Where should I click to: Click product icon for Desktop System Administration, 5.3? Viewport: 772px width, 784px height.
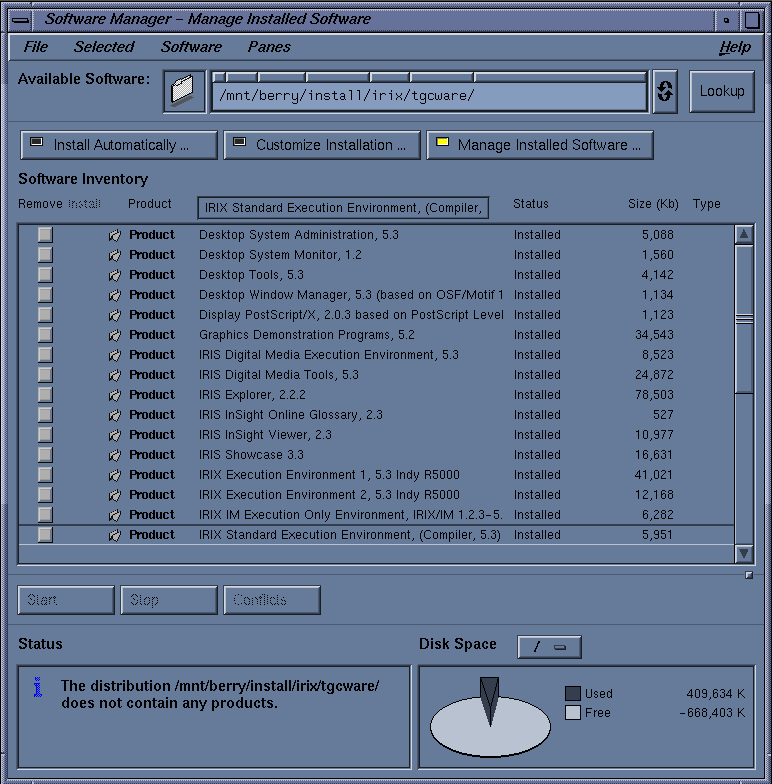115,235
